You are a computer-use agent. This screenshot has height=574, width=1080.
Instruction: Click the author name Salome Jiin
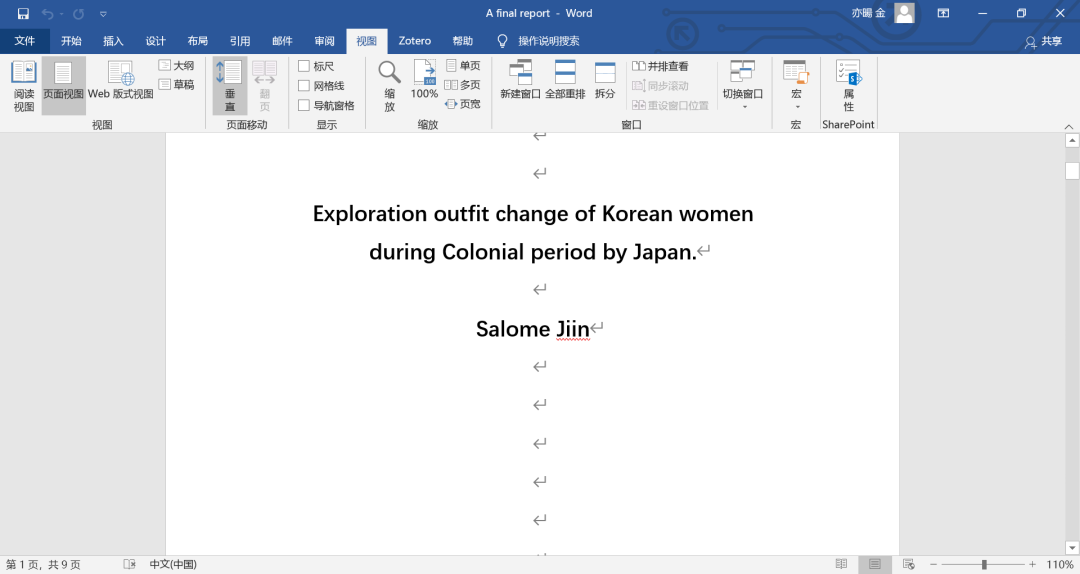tap(532, 329)
